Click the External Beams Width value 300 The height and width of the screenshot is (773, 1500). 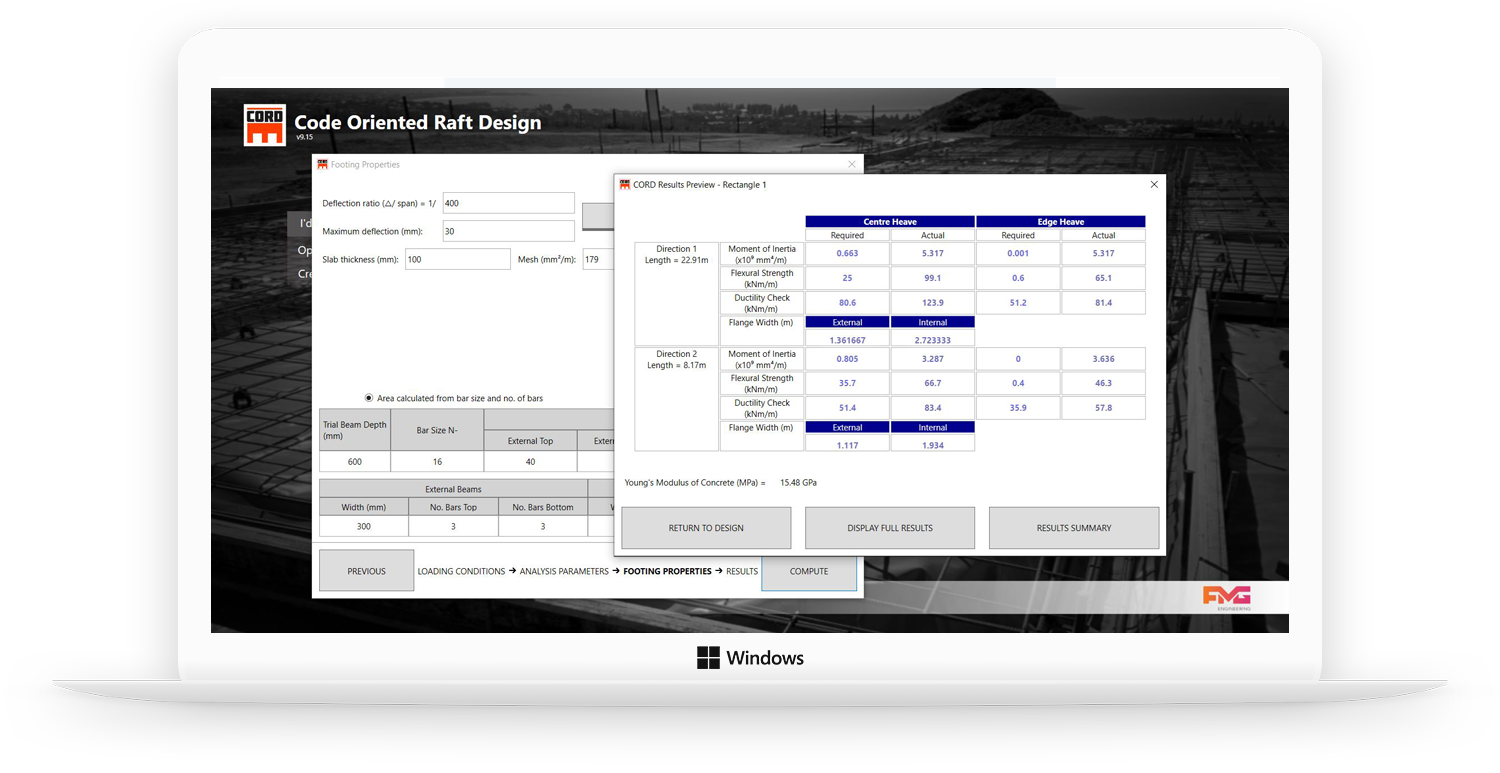pyautogui.click(x=363, y=526)
